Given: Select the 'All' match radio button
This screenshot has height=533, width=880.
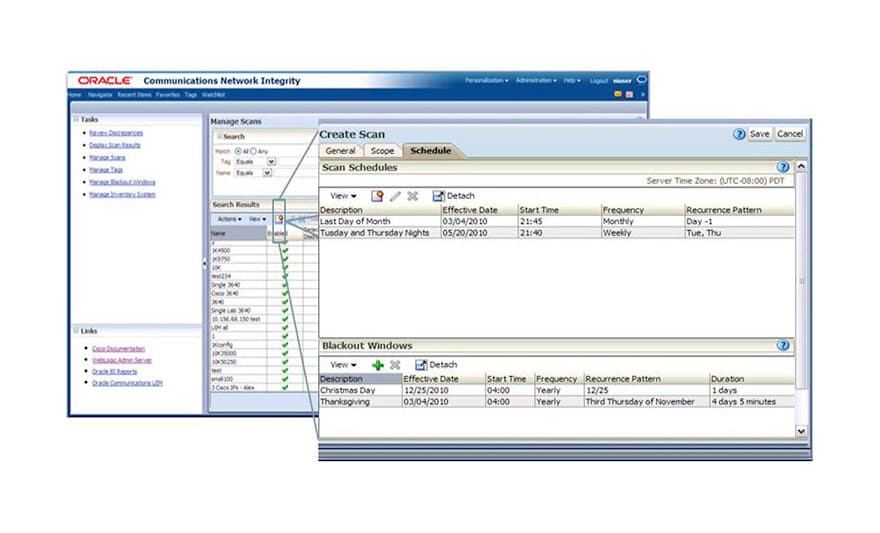Looking at the screenshot, I should click(238, 151).
